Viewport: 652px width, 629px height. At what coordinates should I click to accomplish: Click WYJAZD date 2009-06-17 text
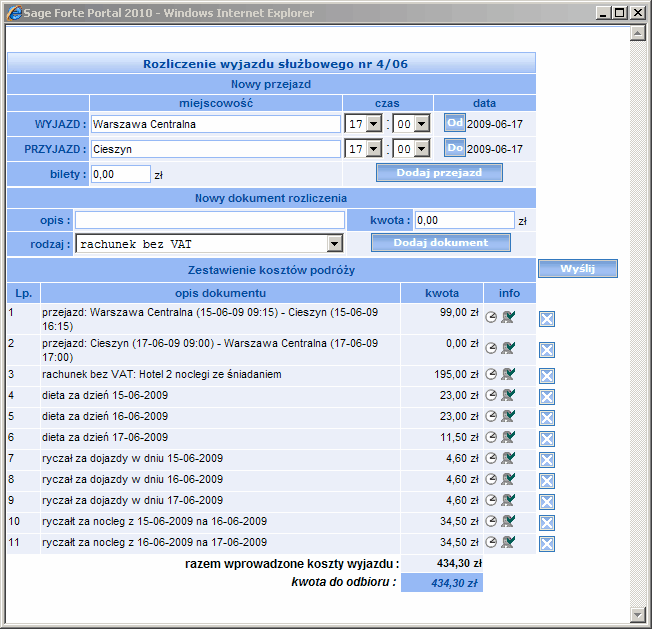click(494, 124)
